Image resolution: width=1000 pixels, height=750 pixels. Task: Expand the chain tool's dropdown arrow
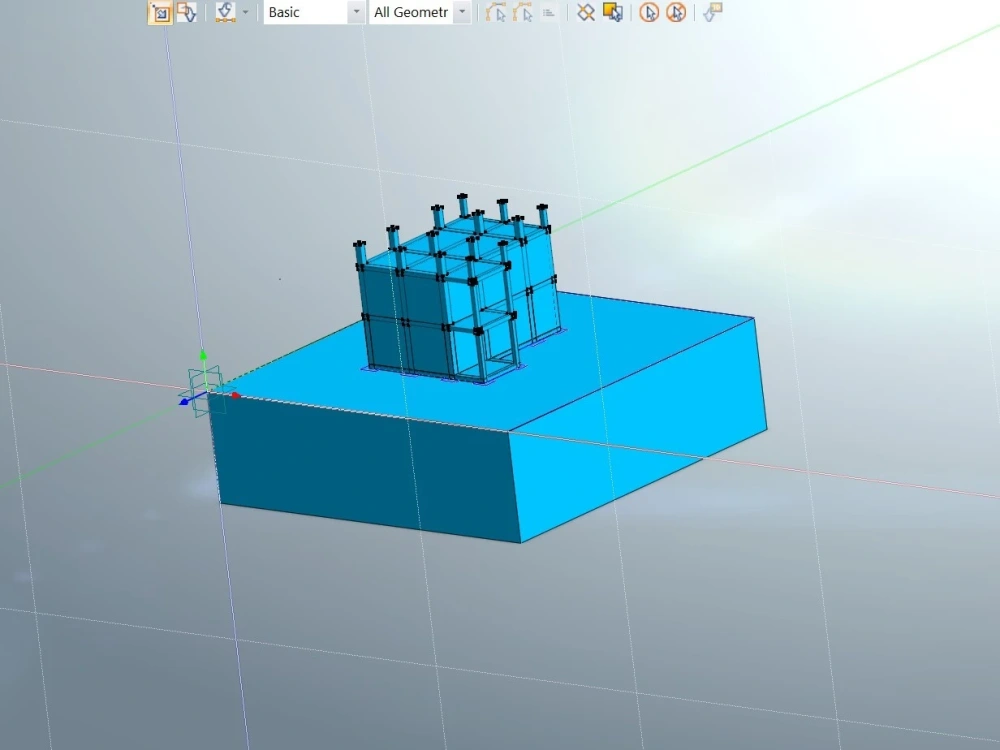pos(244,12)
